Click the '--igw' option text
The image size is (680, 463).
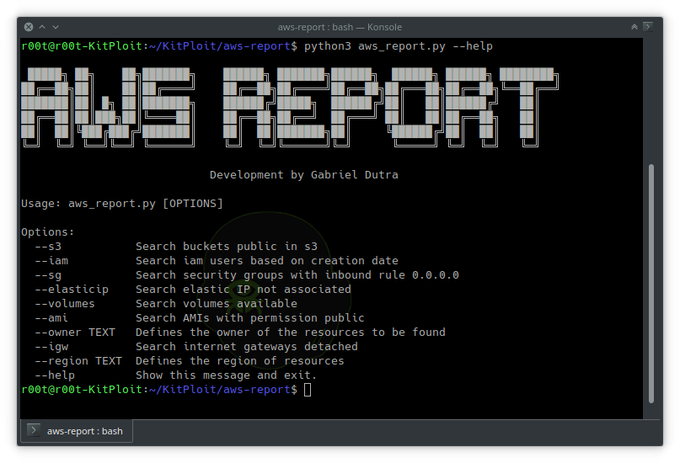52,347
